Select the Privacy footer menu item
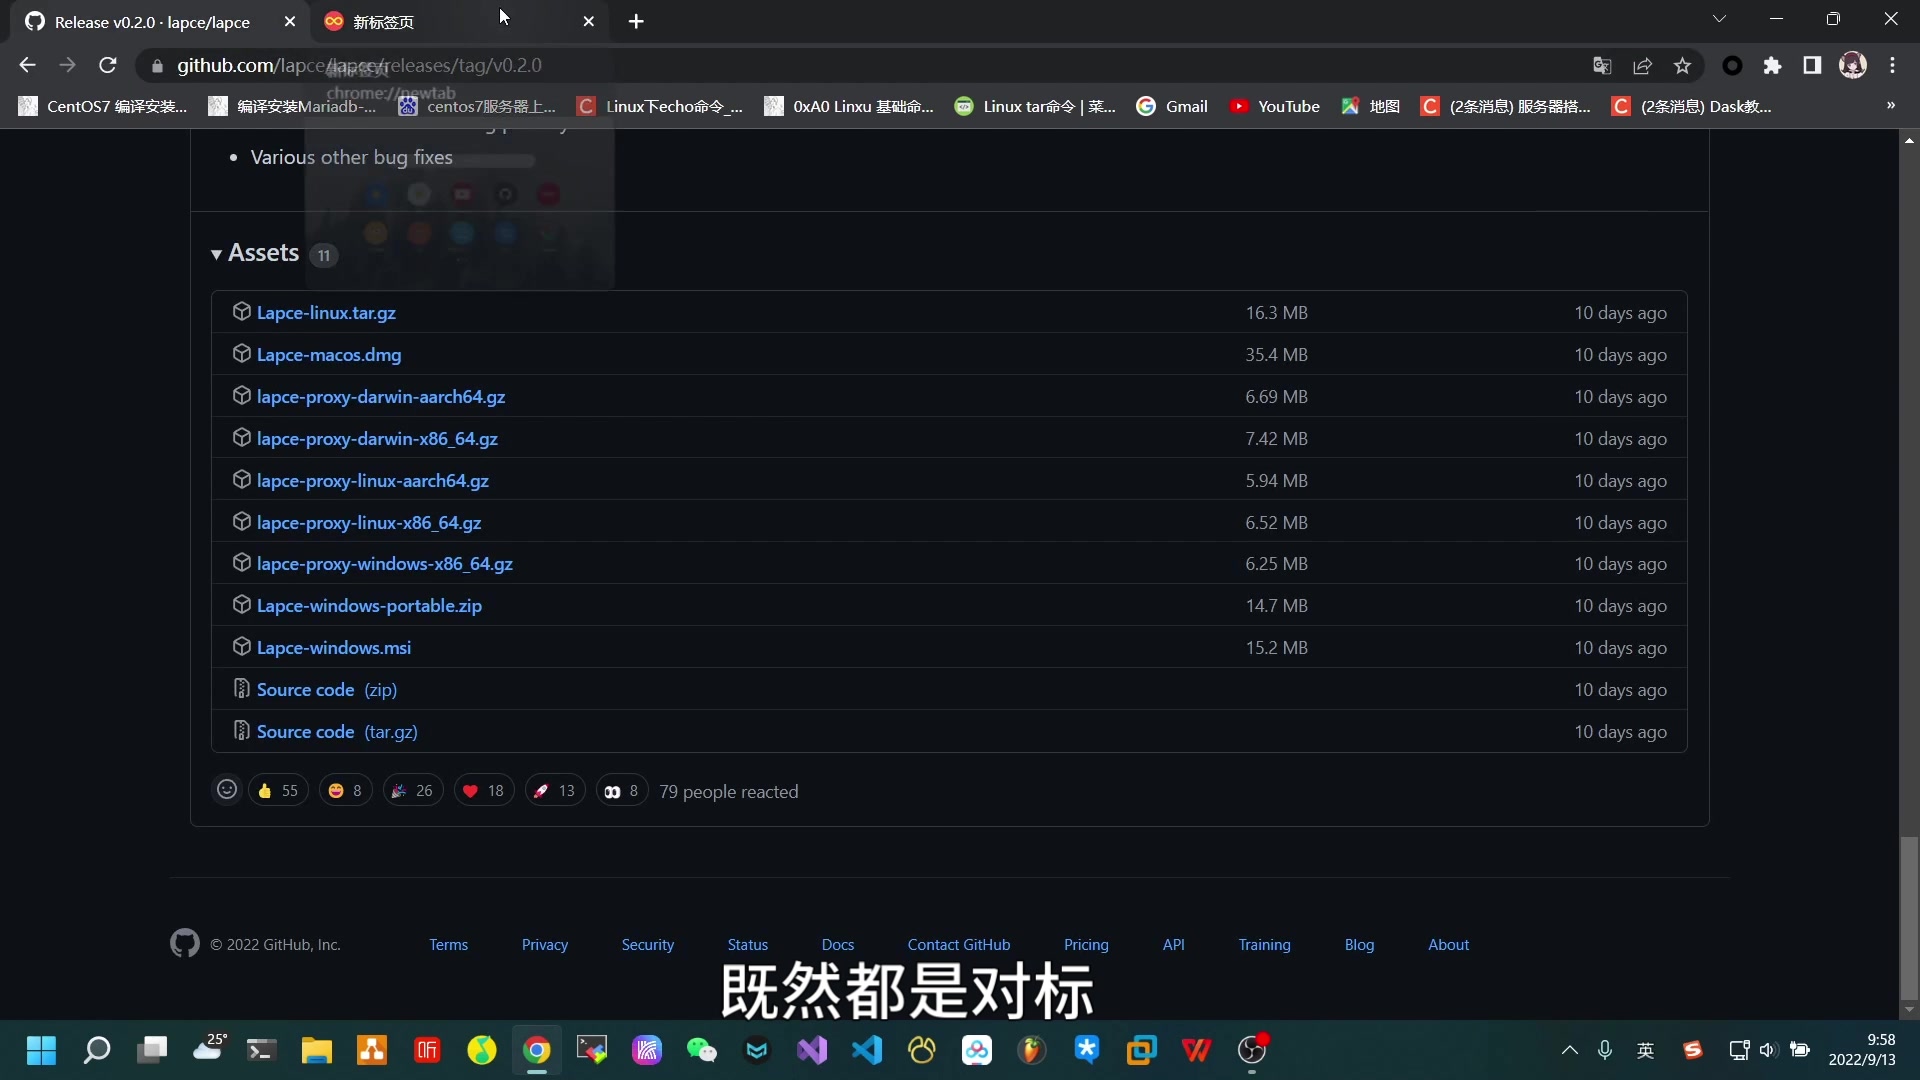This screenshot has height=1080, width=1920. (545, 944)
